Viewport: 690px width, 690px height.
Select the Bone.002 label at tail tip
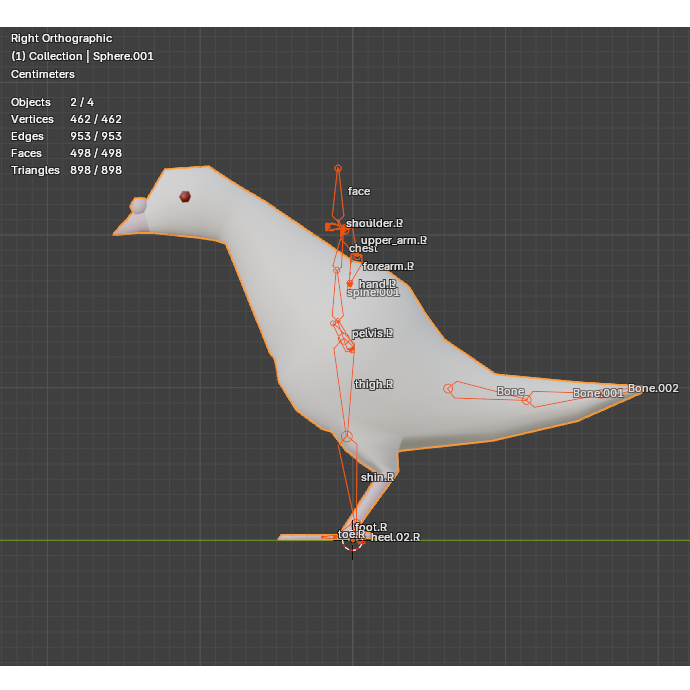(x=653, y=388)
